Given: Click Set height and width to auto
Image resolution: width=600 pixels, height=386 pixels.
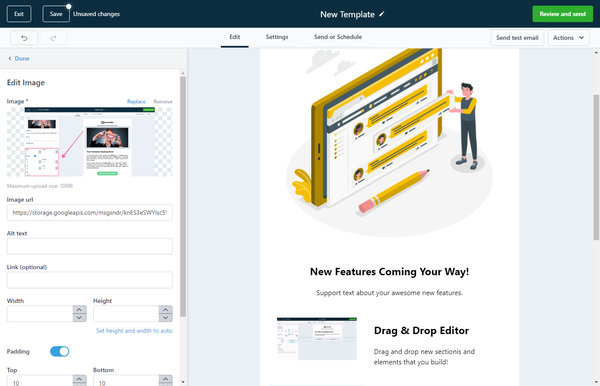Looking at the screenshot, I should (134, 331).
